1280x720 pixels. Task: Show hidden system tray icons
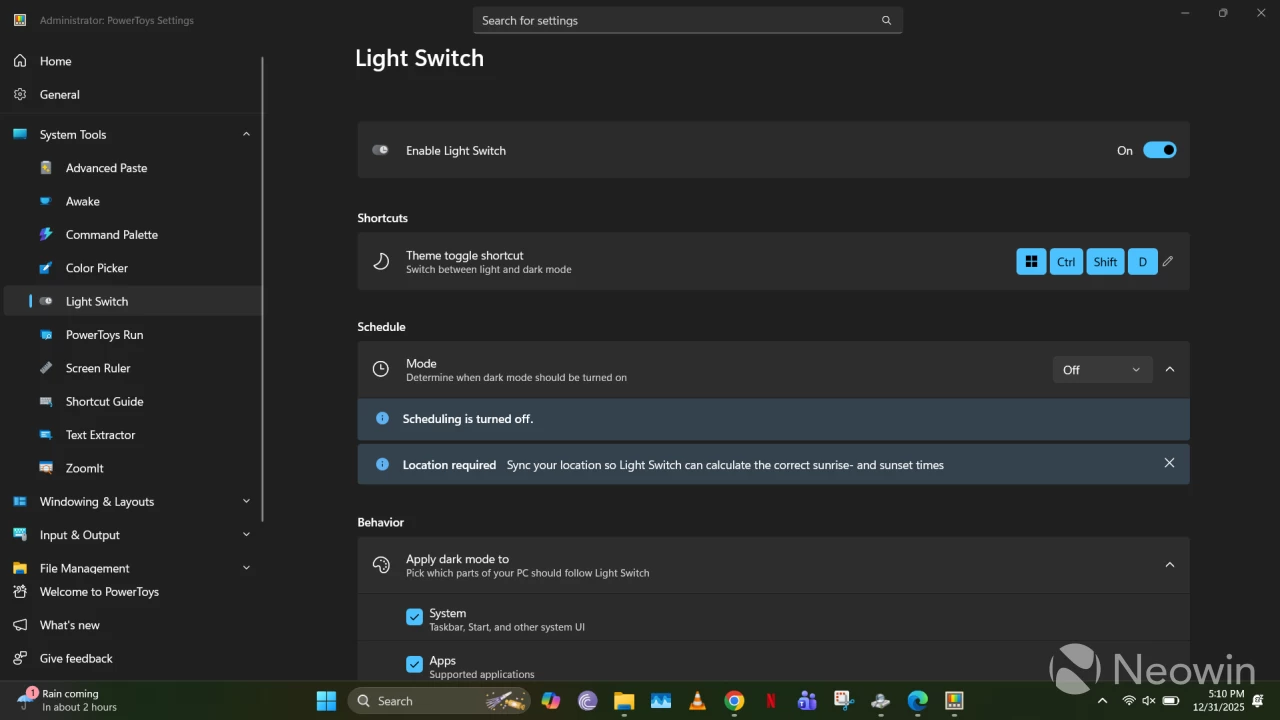pos(1102,701)
